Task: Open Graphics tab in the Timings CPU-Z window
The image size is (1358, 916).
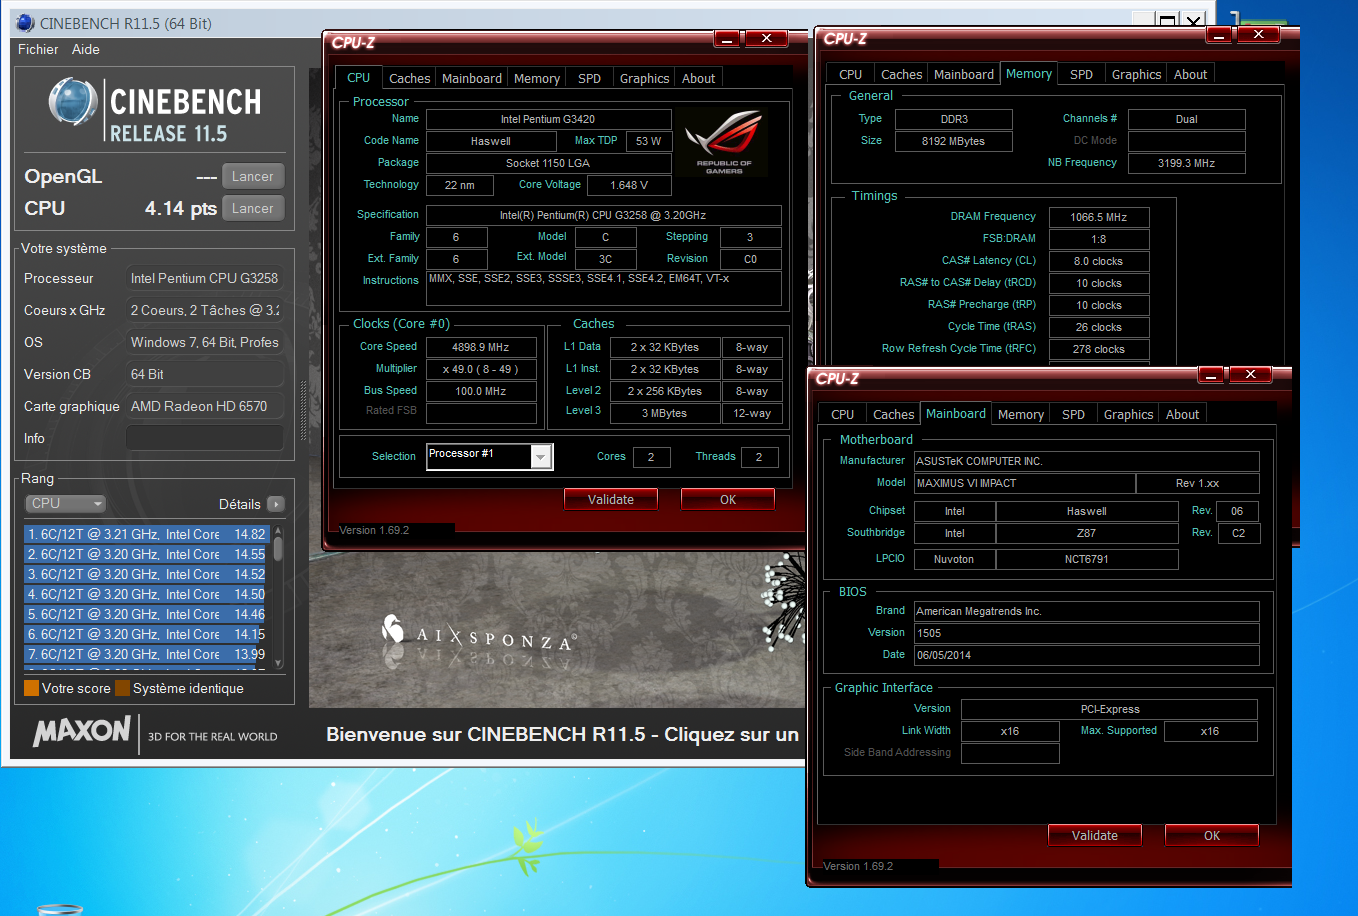Action: [x=1136, y=74]
